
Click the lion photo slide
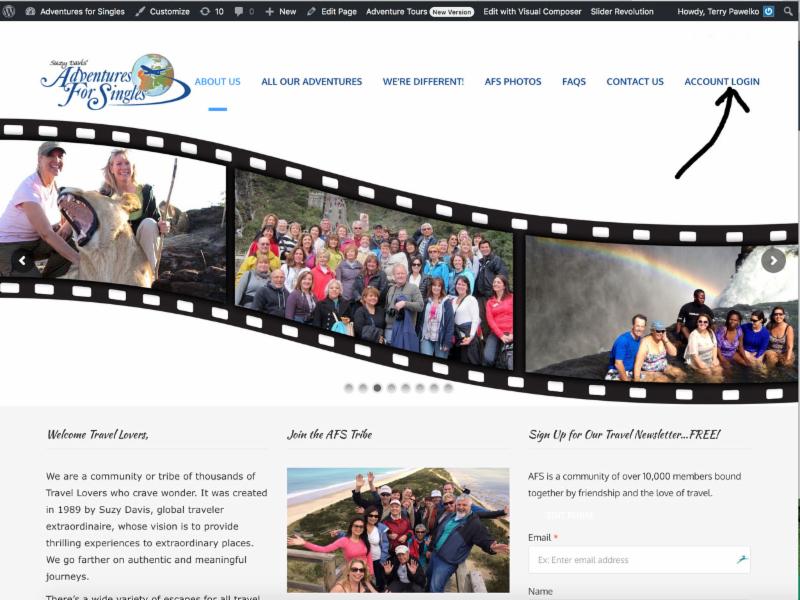(x=112, y=219)
